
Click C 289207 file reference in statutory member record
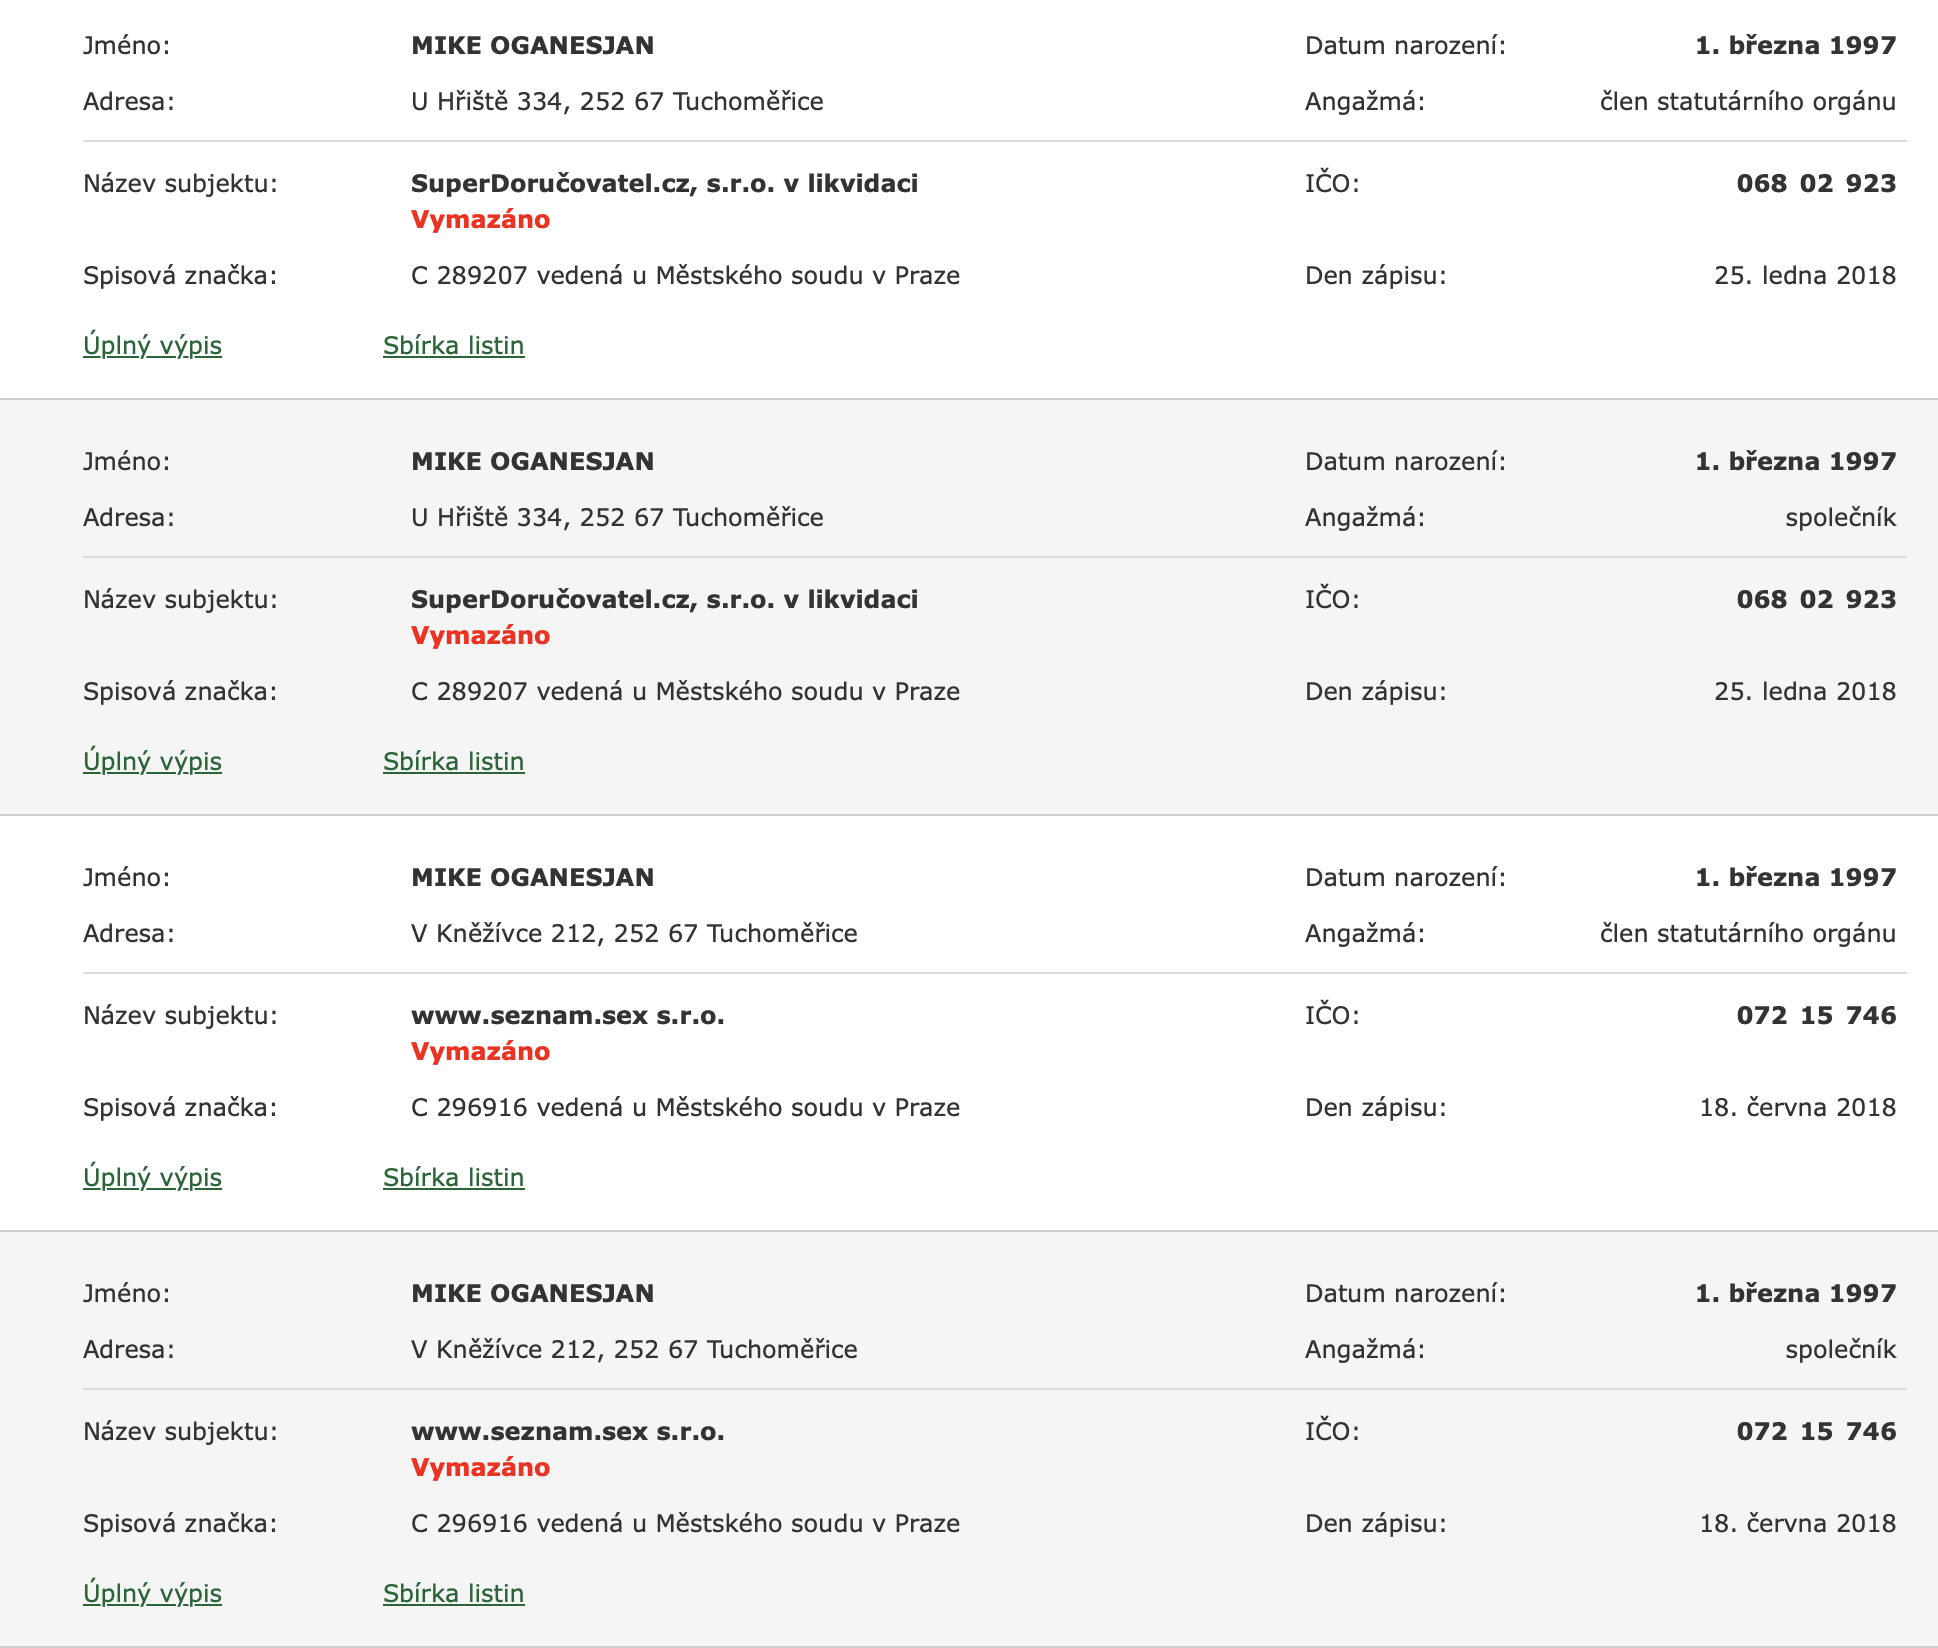pyautogui.click(x=685, y=275)
